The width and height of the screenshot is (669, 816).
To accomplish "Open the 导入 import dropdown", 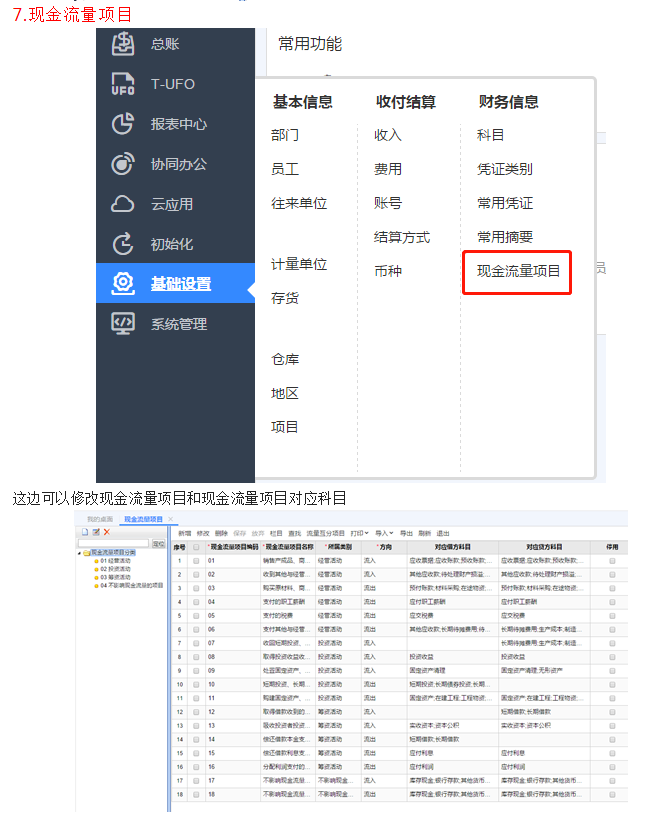I will tap(384, 533).
